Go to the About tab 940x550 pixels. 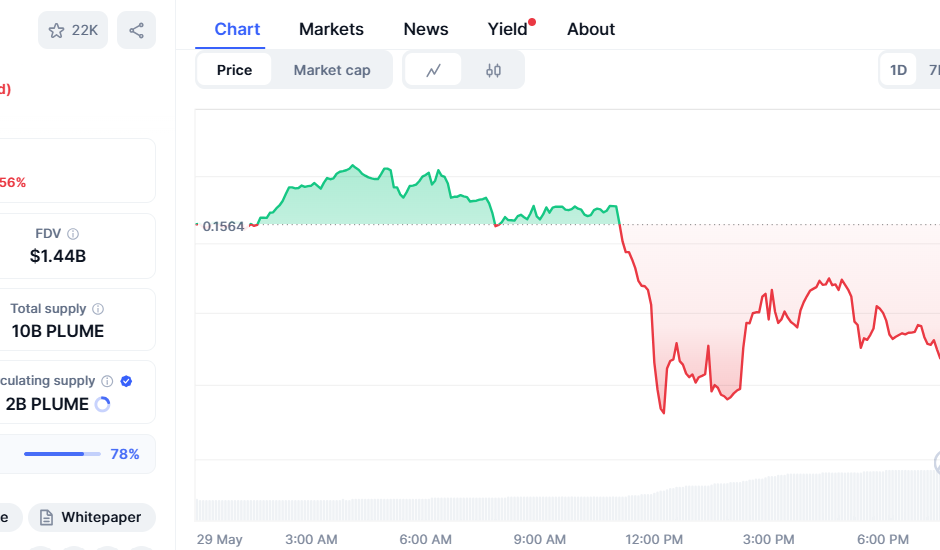(x=591, y=29)
